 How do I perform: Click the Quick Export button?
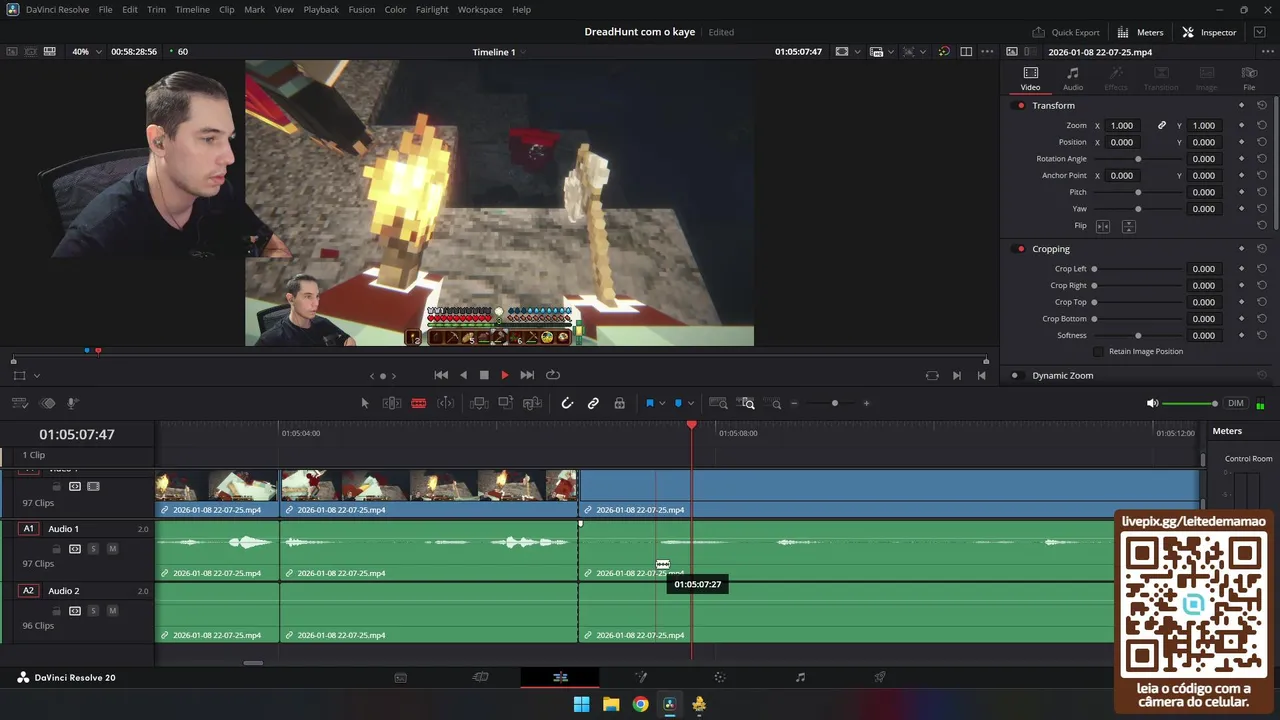(1065, 32)
